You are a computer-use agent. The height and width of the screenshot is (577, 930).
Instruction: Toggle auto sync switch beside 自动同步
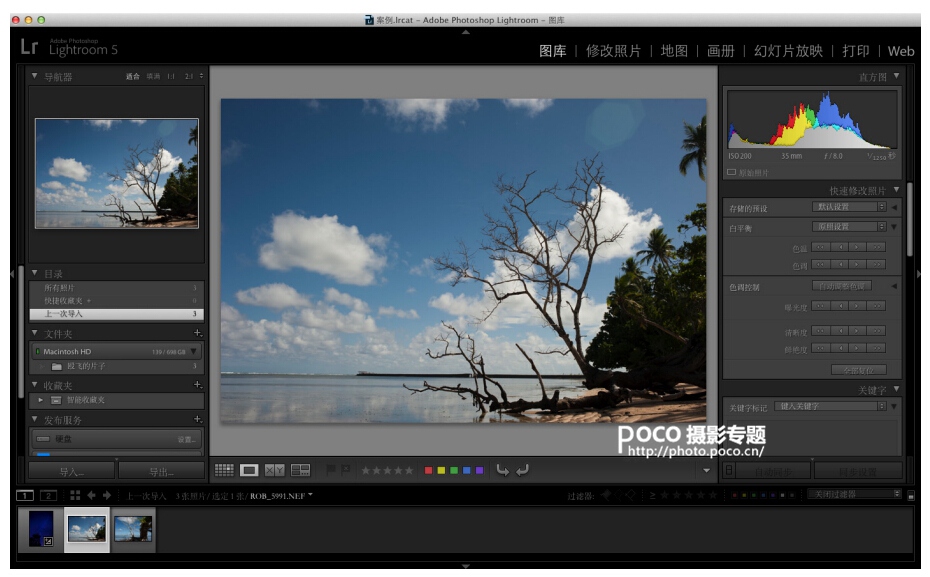click(729, 471)
